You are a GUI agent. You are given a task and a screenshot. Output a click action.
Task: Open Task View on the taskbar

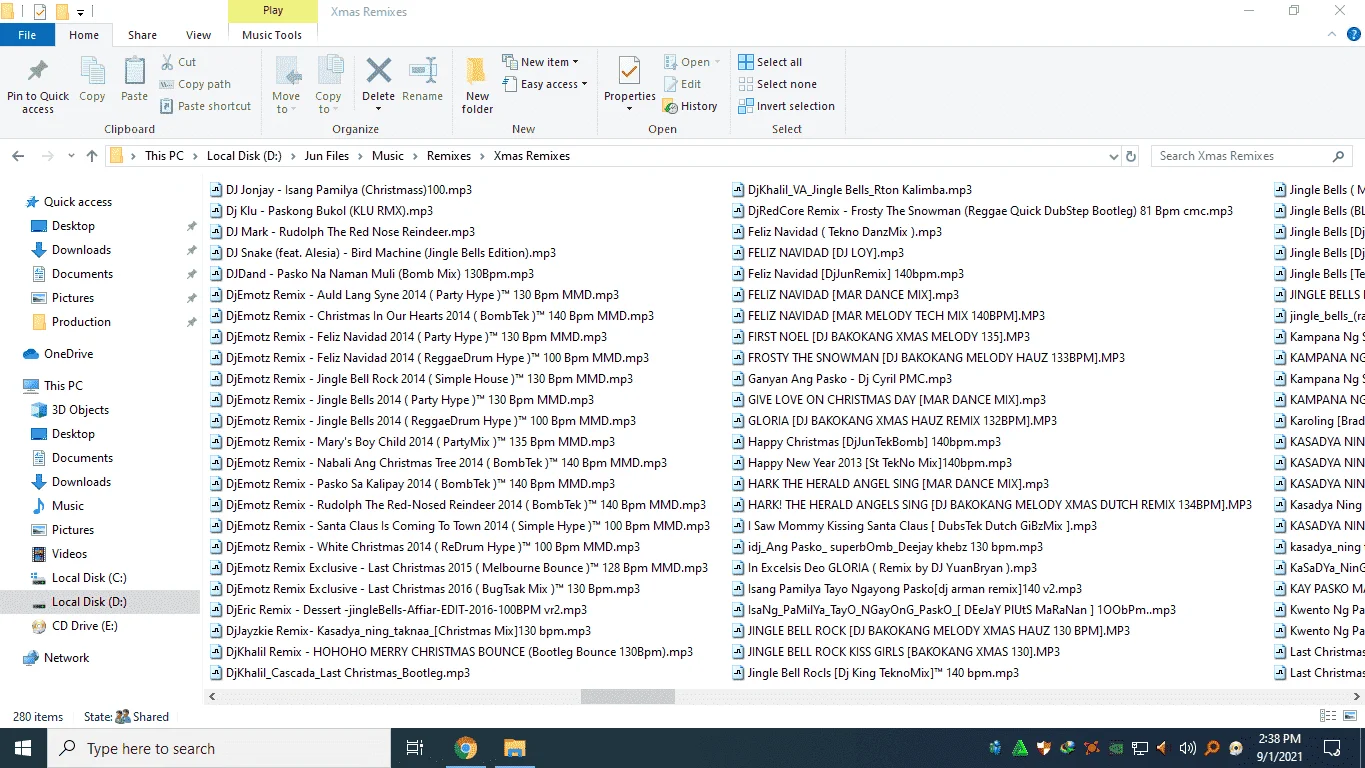click(415, 748)
